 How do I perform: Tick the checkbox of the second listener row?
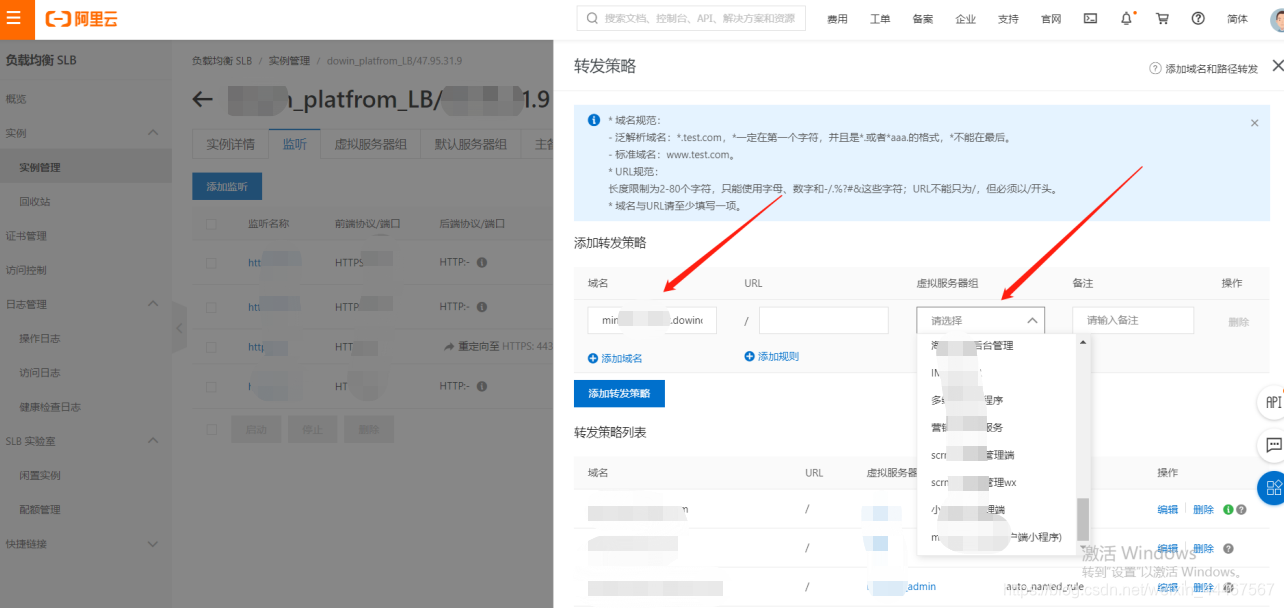coord(211,306)
